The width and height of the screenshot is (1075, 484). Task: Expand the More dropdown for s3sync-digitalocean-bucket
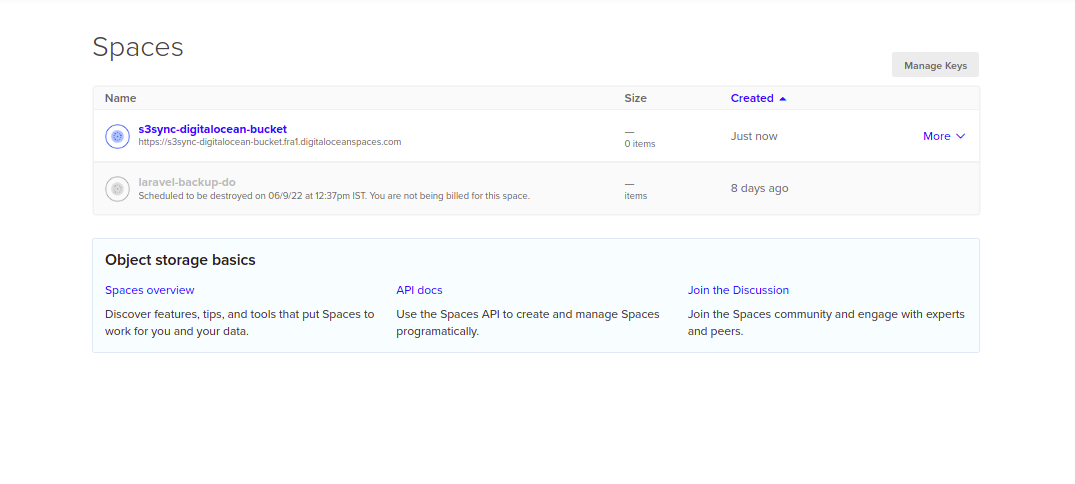point(944,136)
